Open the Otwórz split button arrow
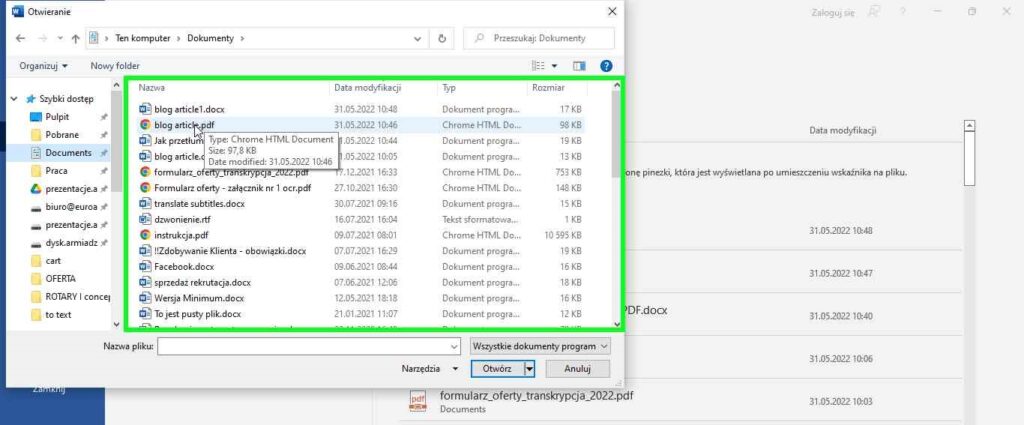 pos(530,368)
